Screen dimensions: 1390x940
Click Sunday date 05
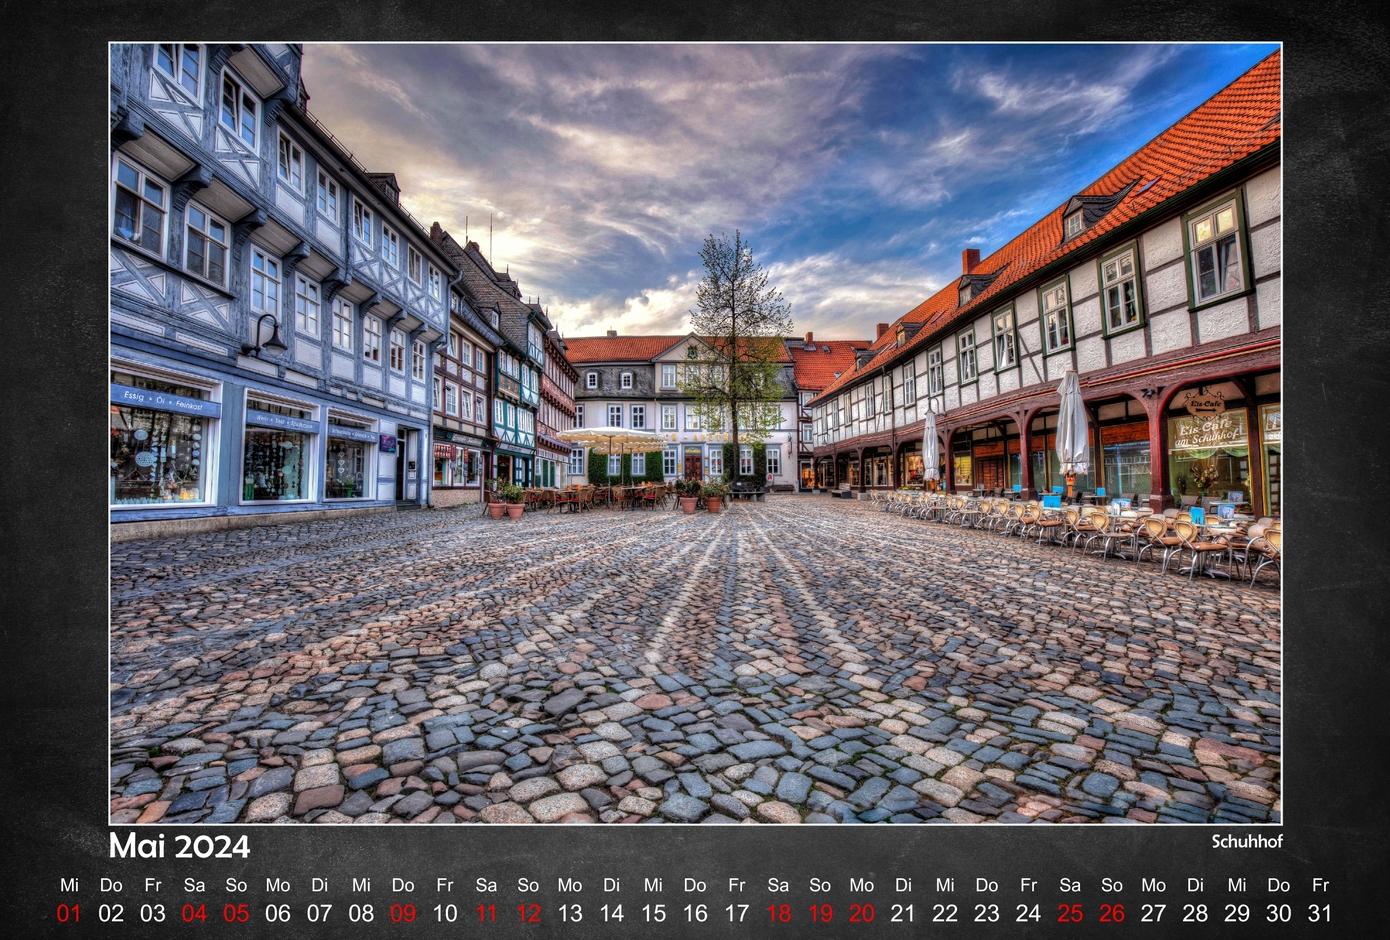tap(236, 913)
